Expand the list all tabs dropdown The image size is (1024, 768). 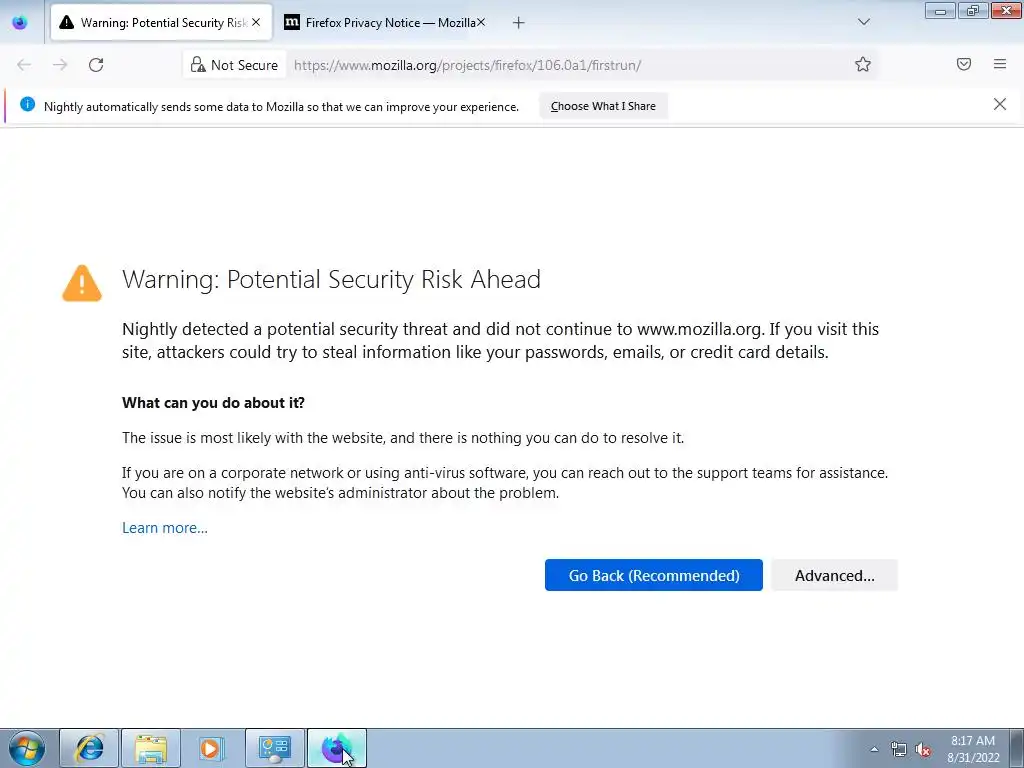pos(863,22)
